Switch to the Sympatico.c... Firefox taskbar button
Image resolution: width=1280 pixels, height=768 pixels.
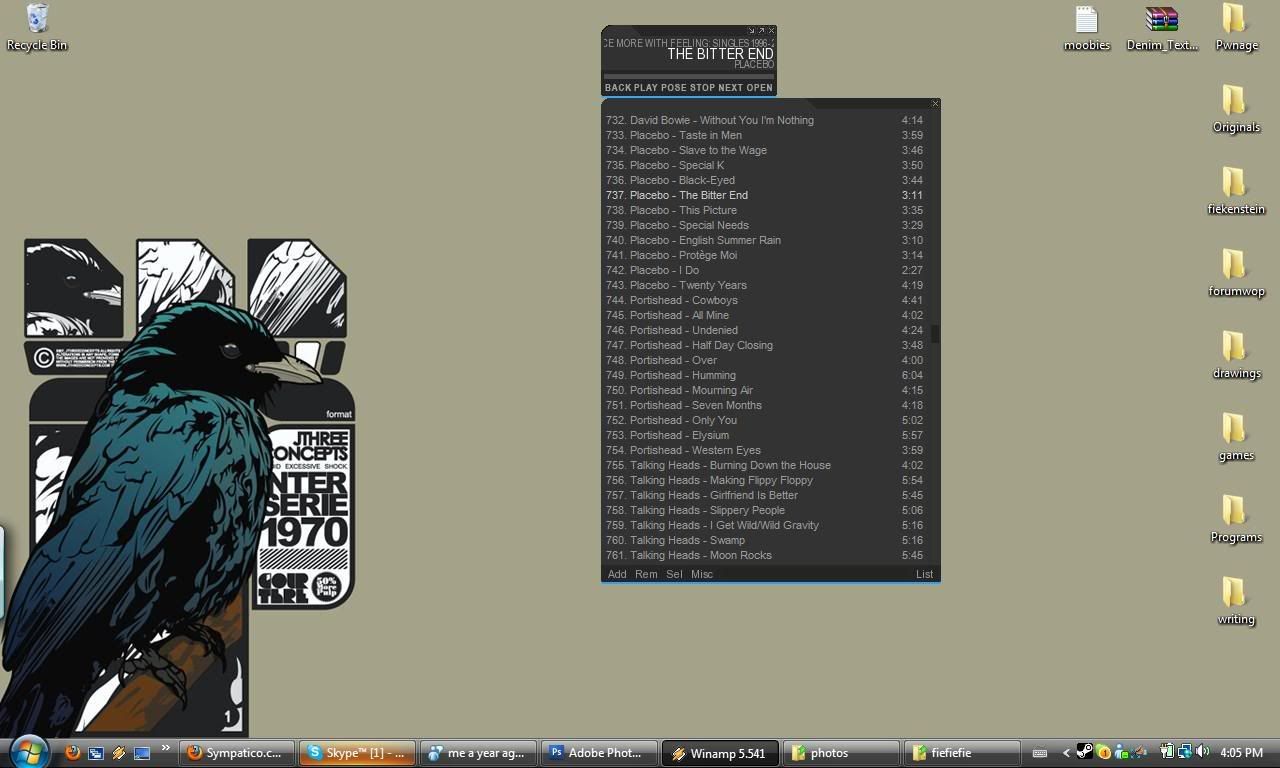238,753
